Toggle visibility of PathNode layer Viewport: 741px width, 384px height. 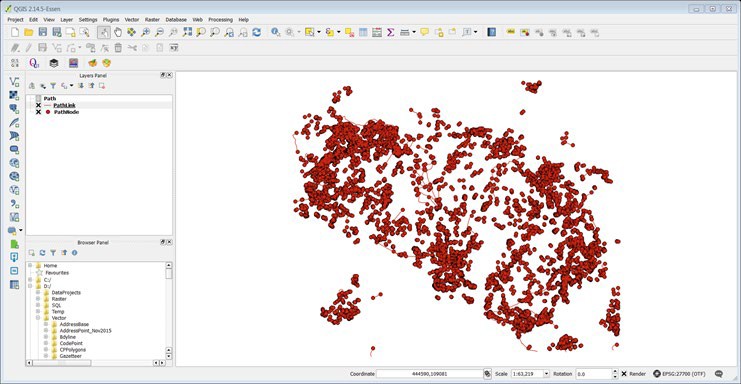click(38, 112)
